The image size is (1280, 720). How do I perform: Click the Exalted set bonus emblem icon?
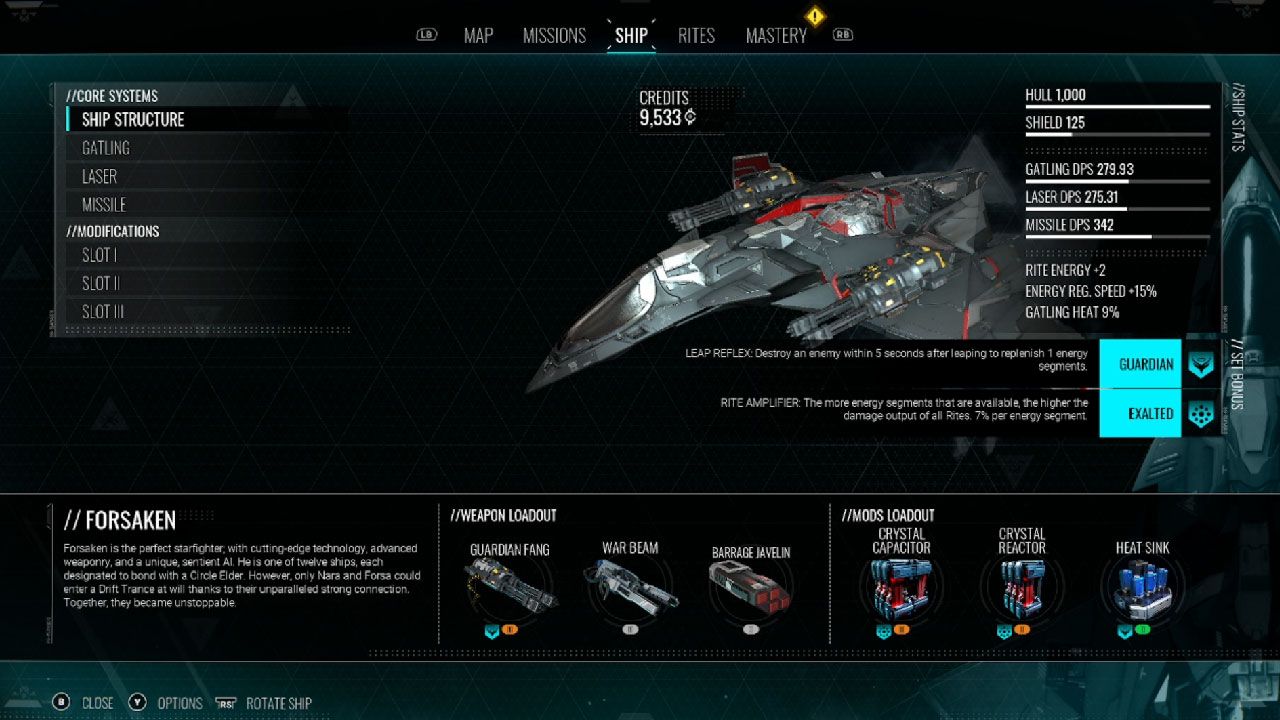click(1201, 413)
